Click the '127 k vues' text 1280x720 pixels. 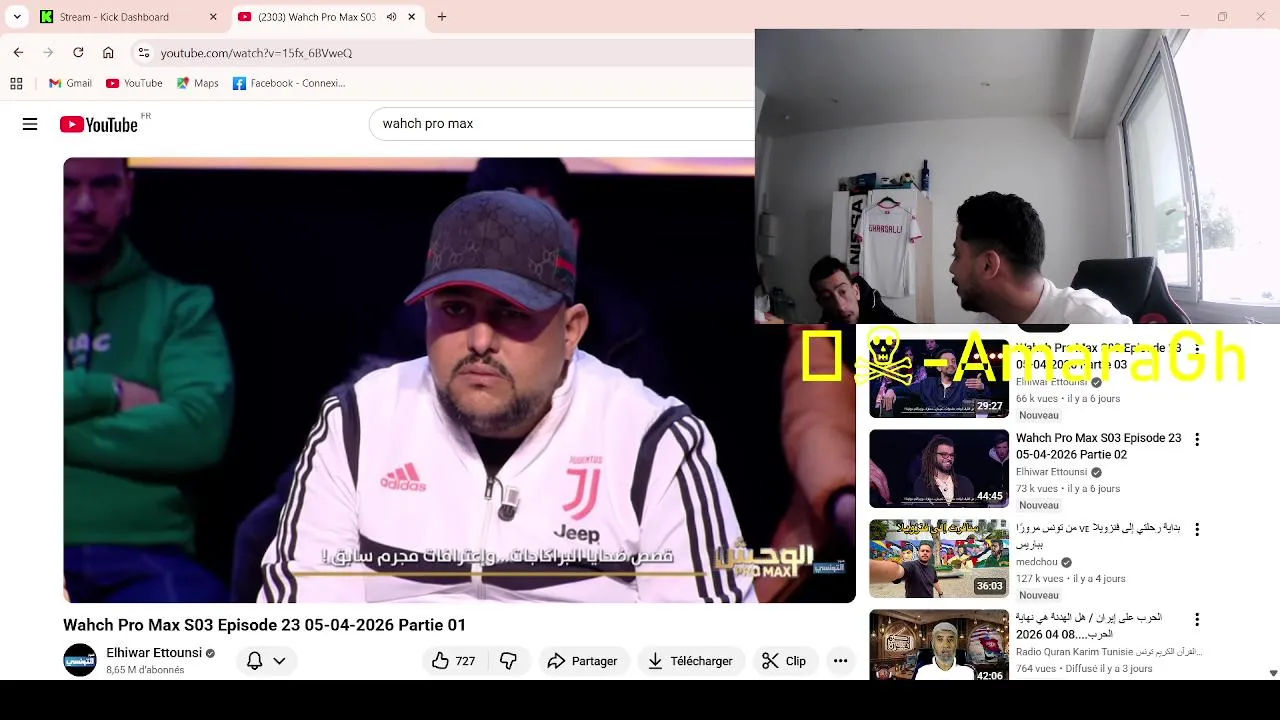1040,579
